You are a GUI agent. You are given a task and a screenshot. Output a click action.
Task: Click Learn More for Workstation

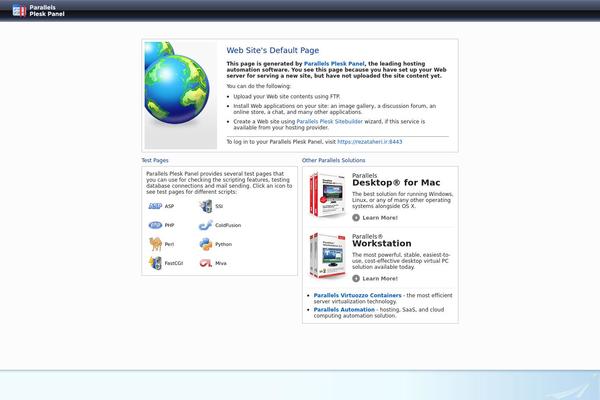[x=380, y=279]
